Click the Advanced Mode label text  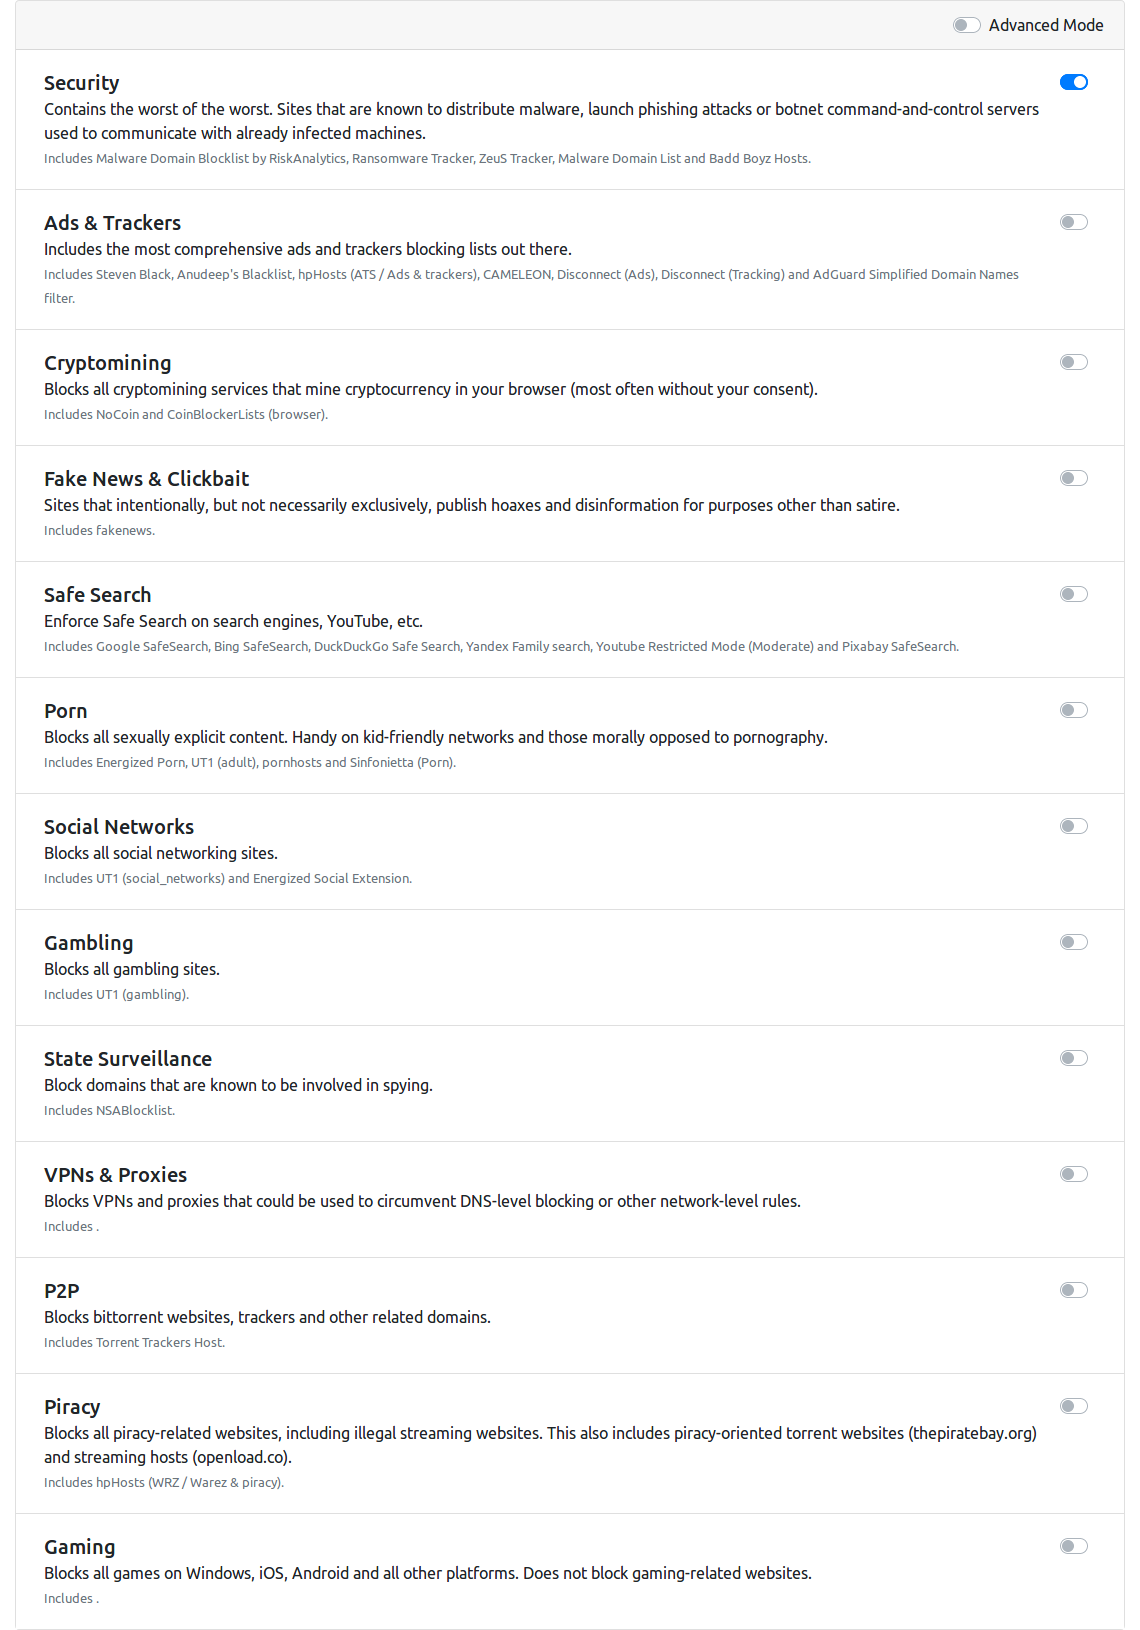click(1046, 25)
